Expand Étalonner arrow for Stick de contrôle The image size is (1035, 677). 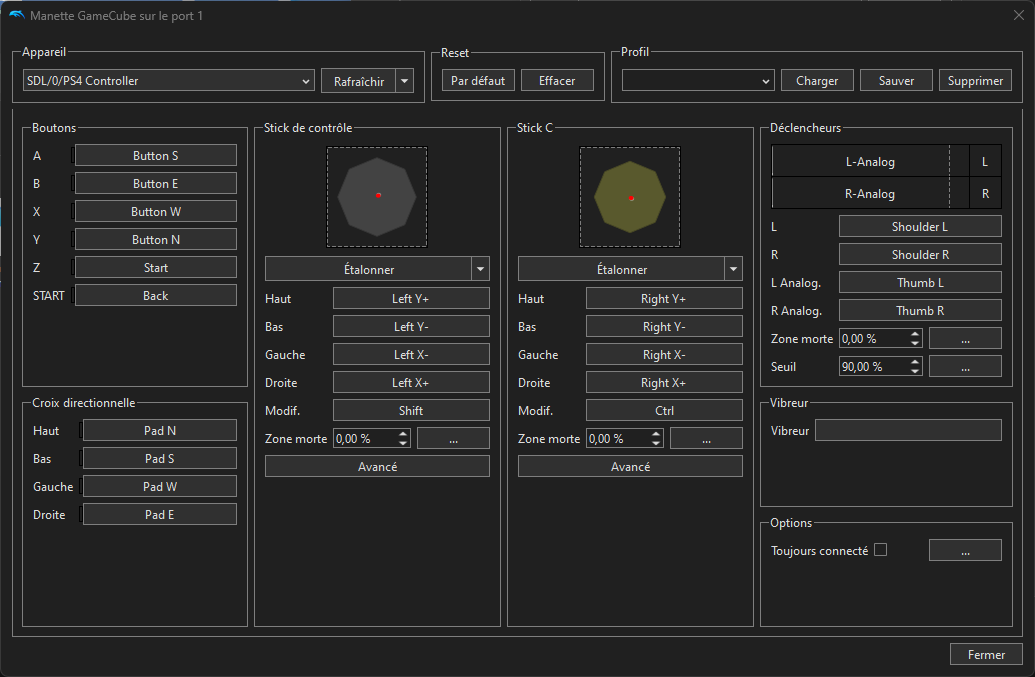tap(481, 269)
